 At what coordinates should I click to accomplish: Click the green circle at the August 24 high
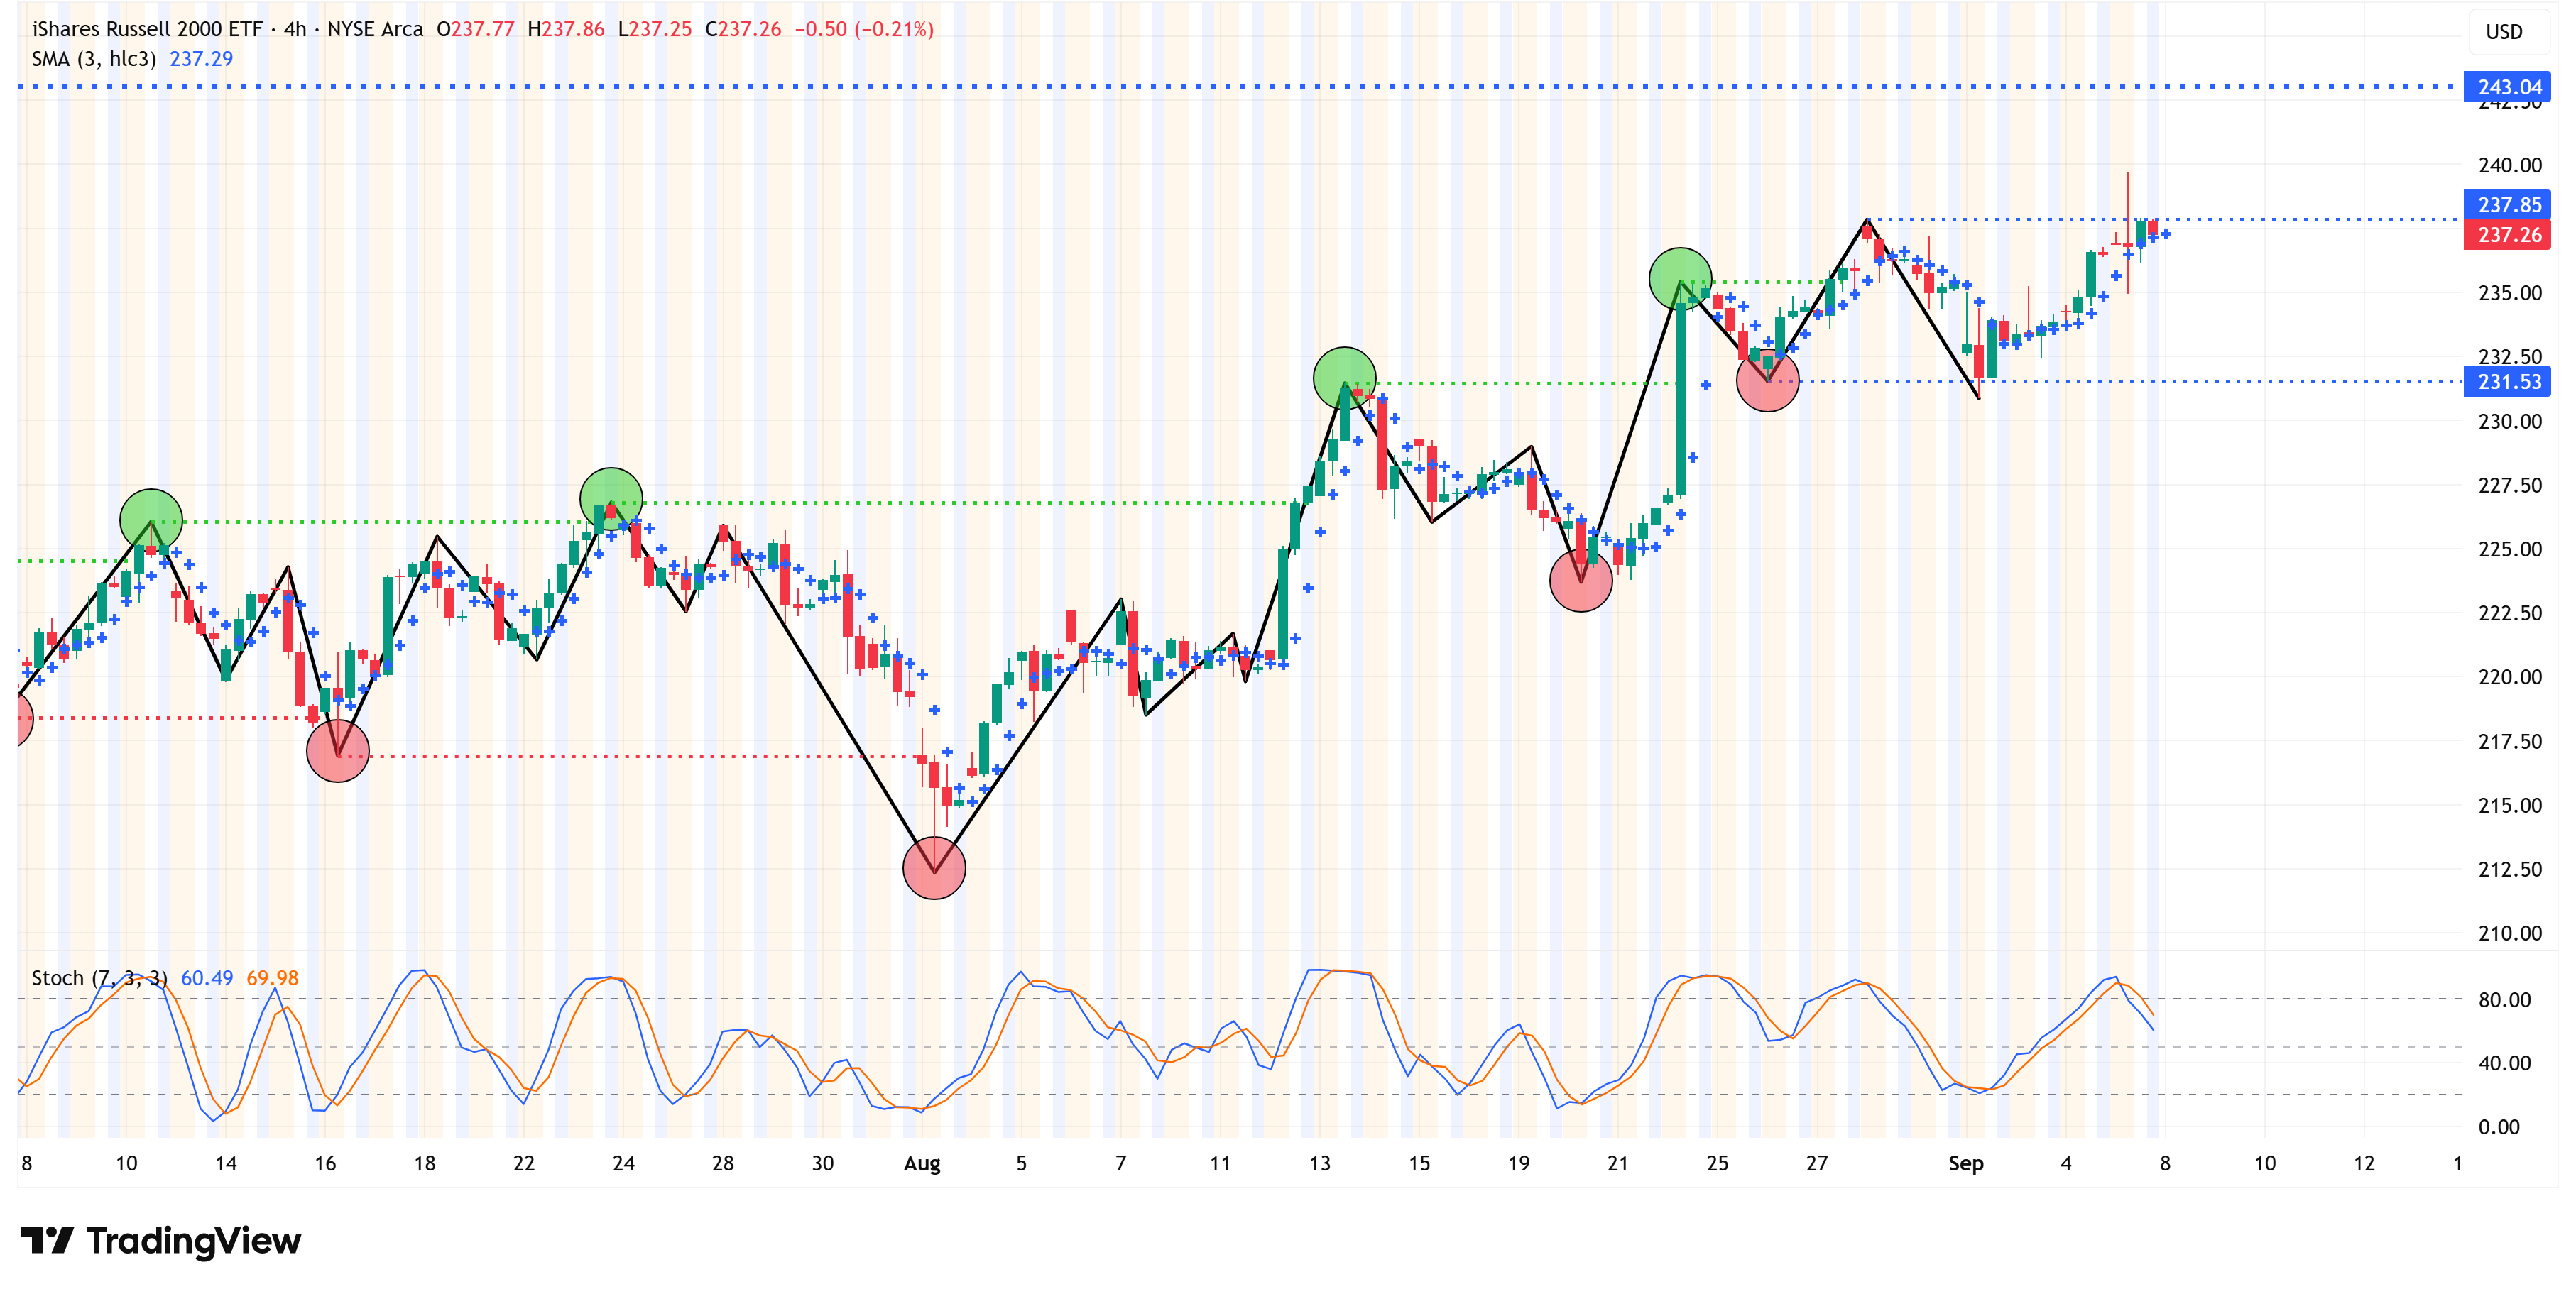(1680, 278)
